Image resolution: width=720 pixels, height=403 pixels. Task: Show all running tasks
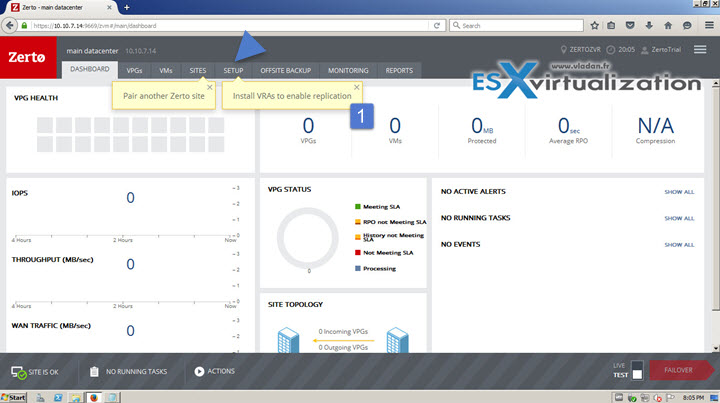679,218
